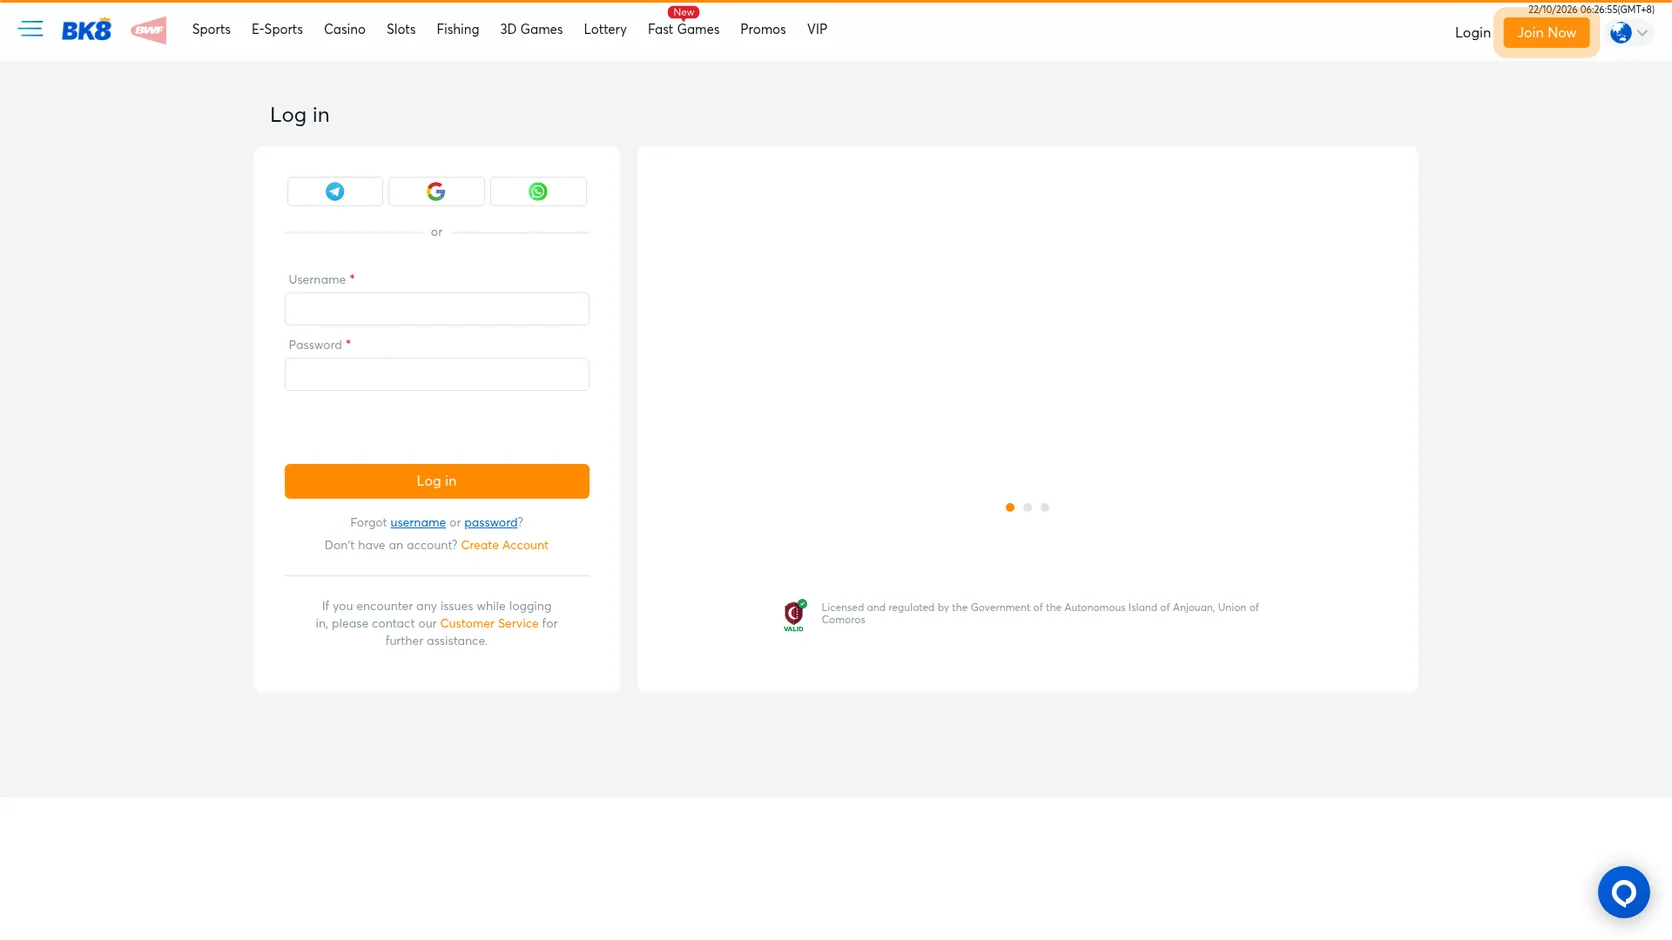Viewport: 1672px width, 940px height.
Task: Go to the Casino section
Action: tap(344, 29)
